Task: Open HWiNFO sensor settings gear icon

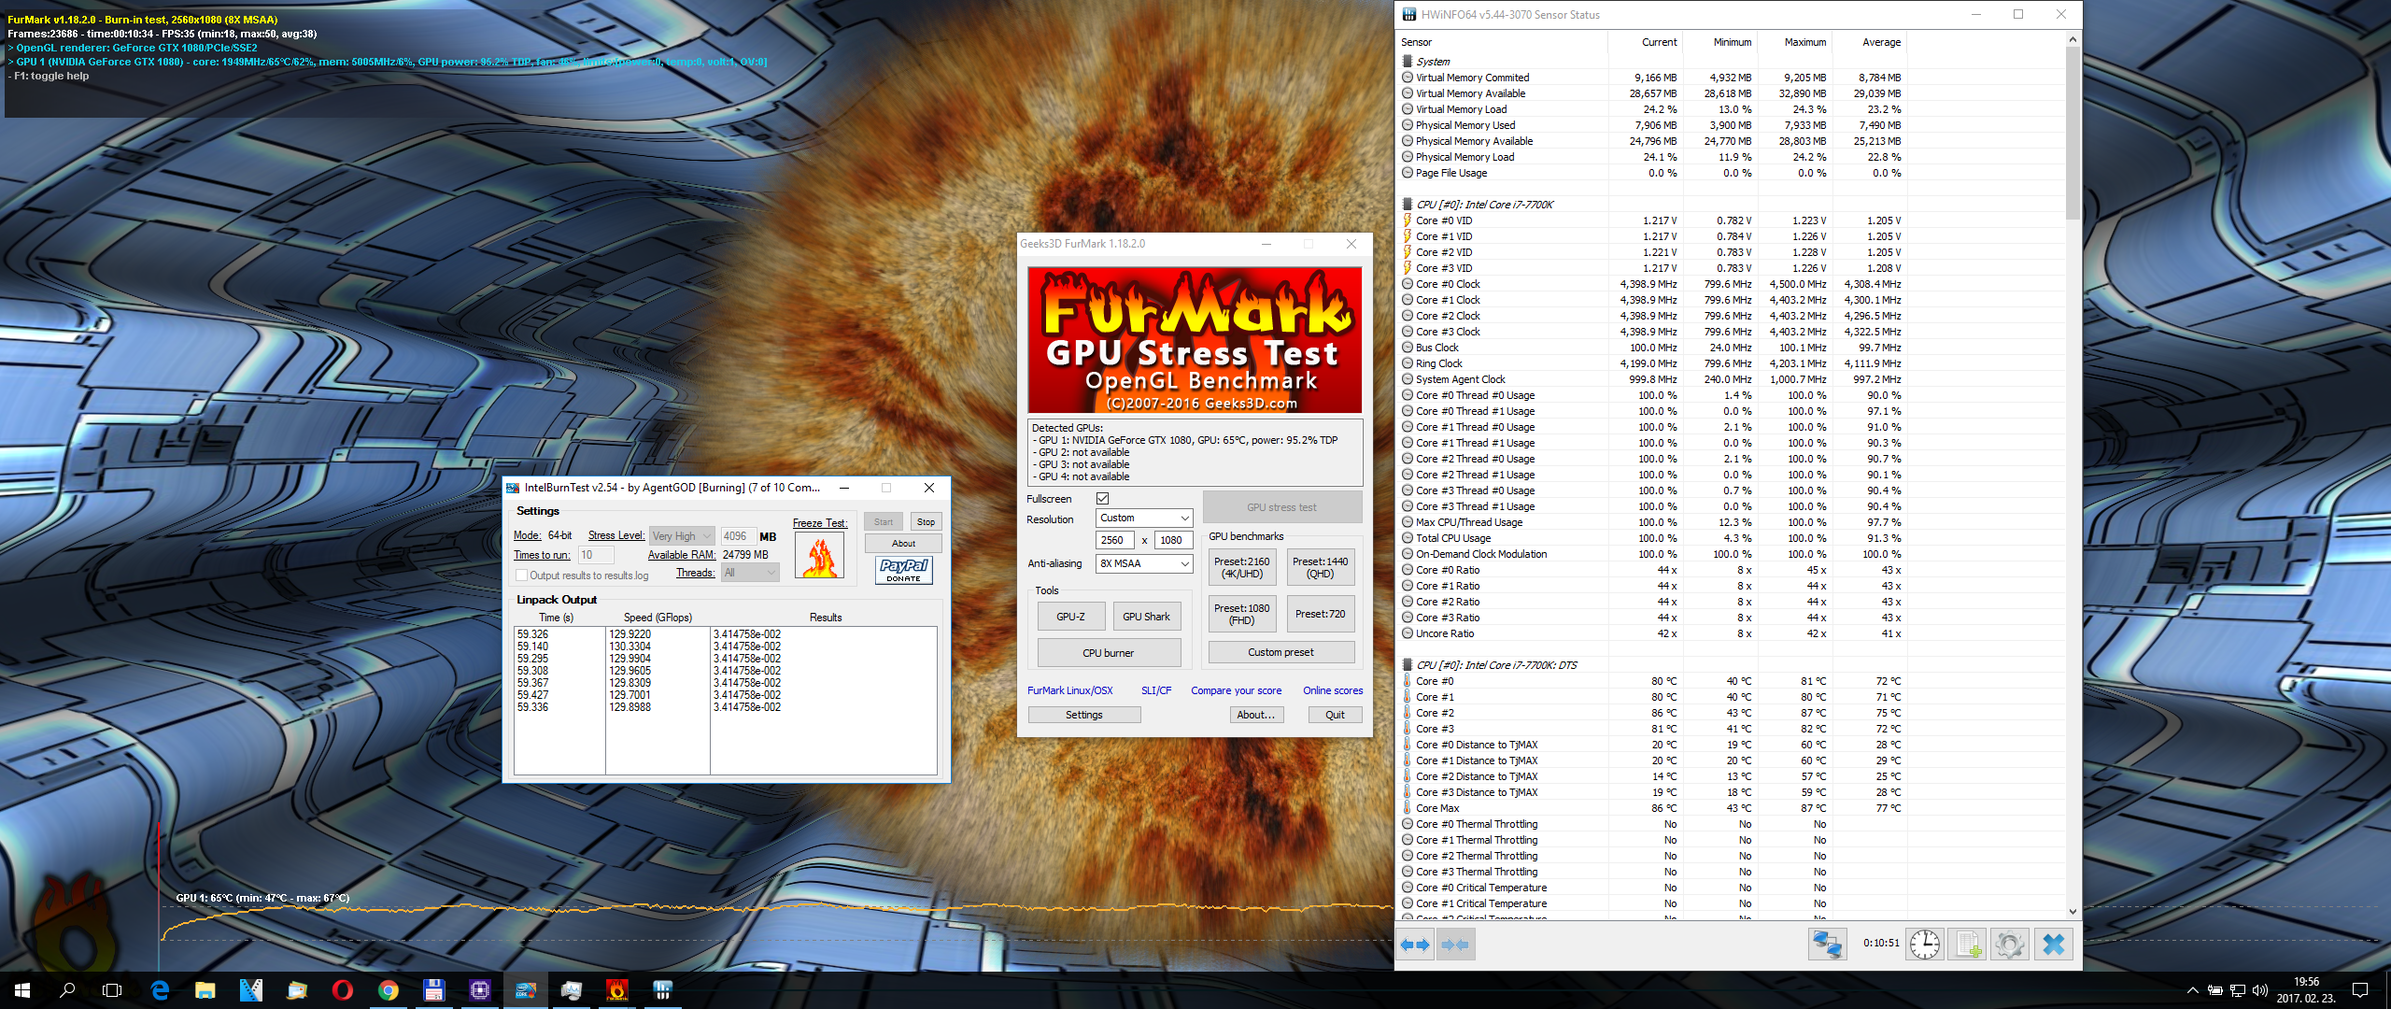Action: 2009,944
